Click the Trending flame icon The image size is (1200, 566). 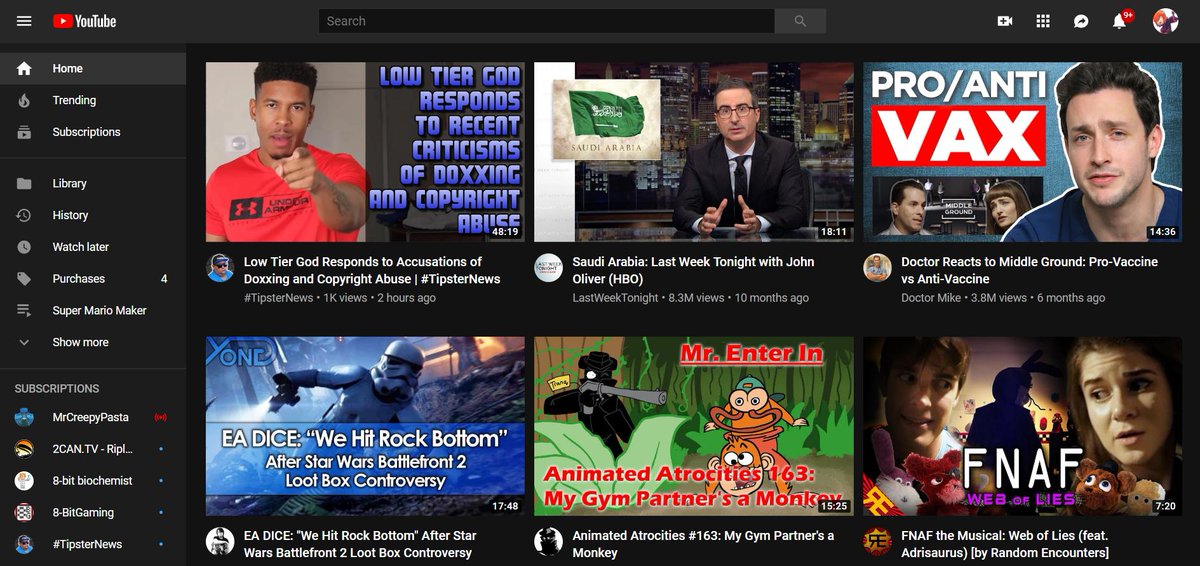24,100
